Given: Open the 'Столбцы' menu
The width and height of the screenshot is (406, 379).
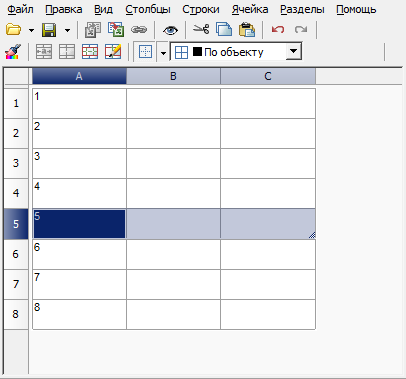Looking at the screenshot, I should [x=148, y=10].
